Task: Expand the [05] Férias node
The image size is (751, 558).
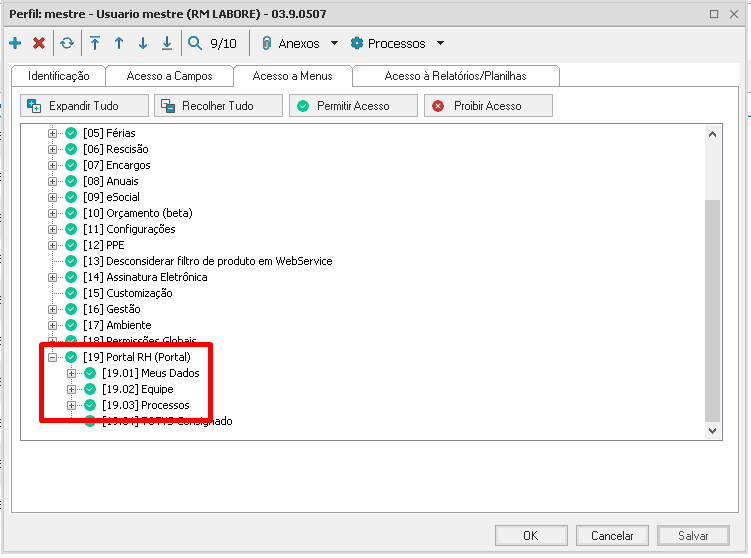Action: (52, 133)
